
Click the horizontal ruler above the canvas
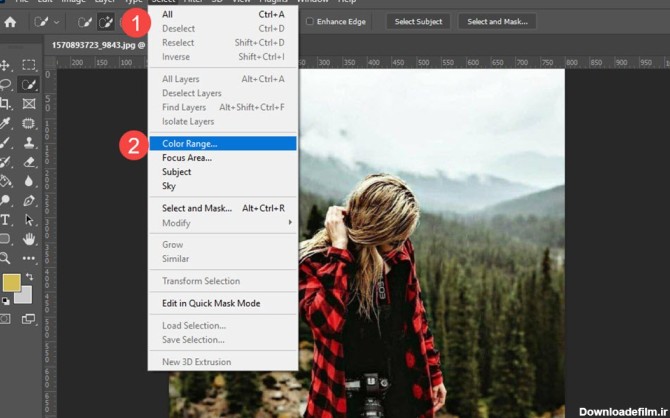[483, 62]
